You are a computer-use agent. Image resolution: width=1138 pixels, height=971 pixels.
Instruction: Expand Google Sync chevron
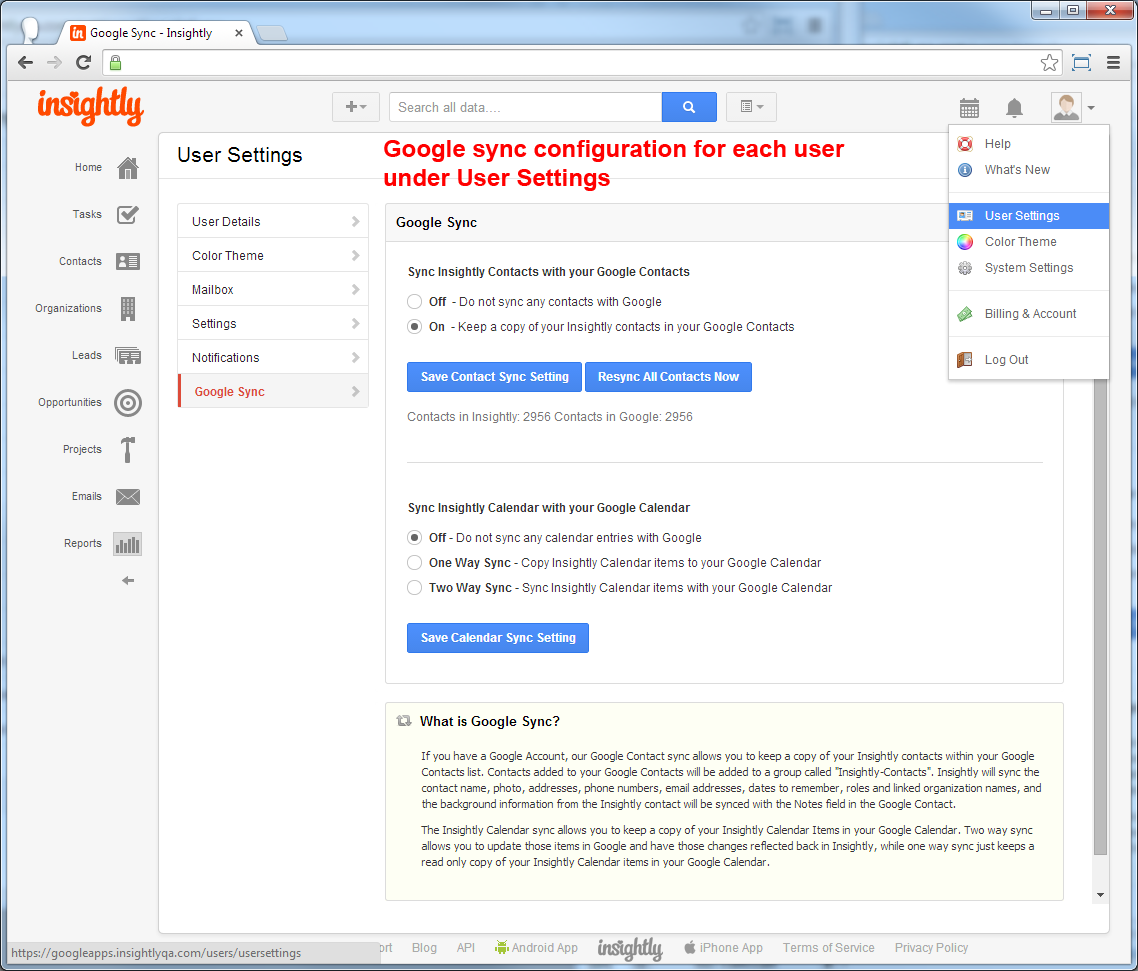click(x=356, y=392)
